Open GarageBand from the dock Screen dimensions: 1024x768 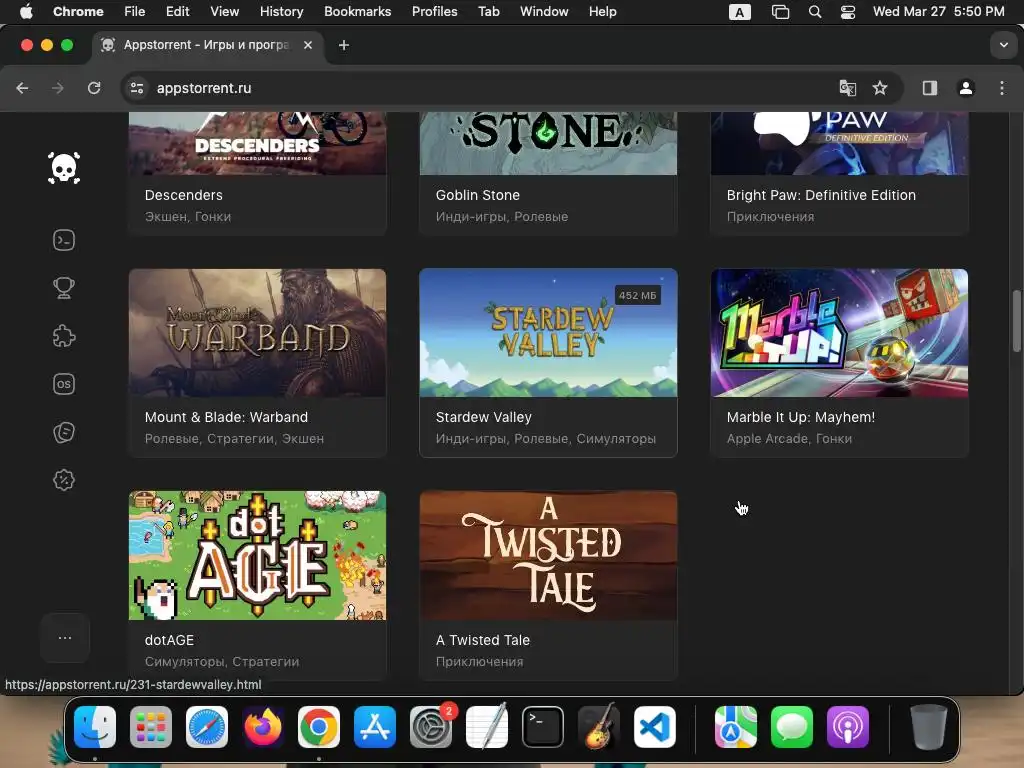click(x=599, y=727)
